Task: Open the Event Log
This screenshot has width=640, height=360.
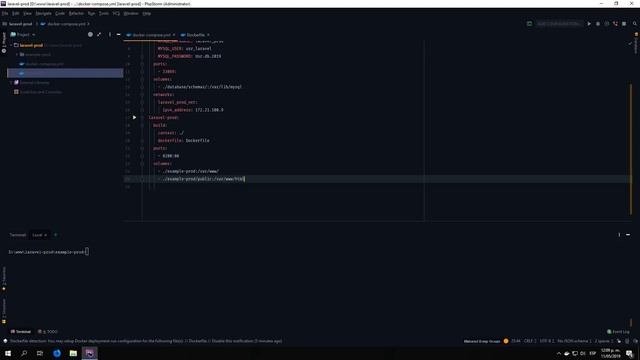Action: [618, 331]
